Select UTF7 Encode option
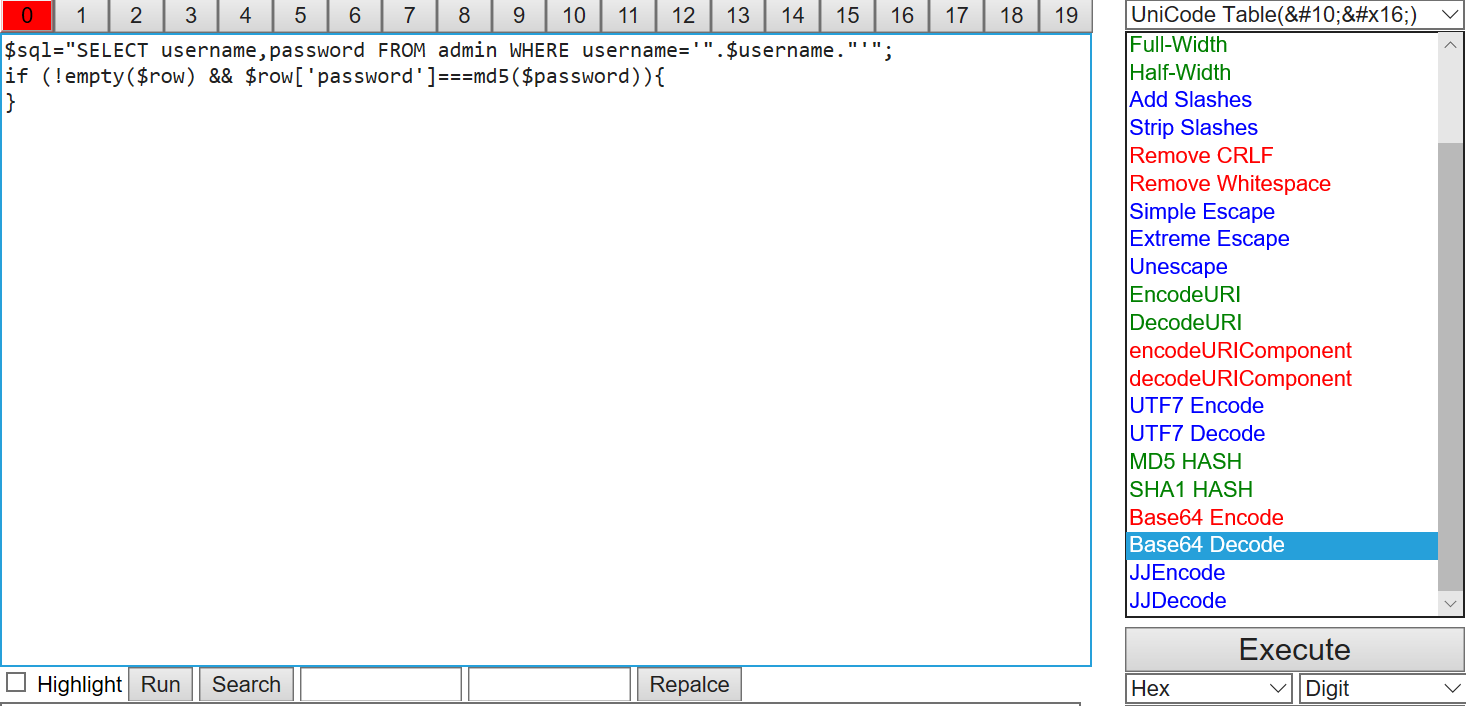Screen dimensions: 1466x706 point(1282,406)
